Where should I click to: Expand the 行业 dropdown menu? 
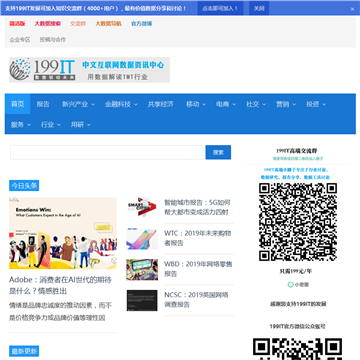coord(50,125)
